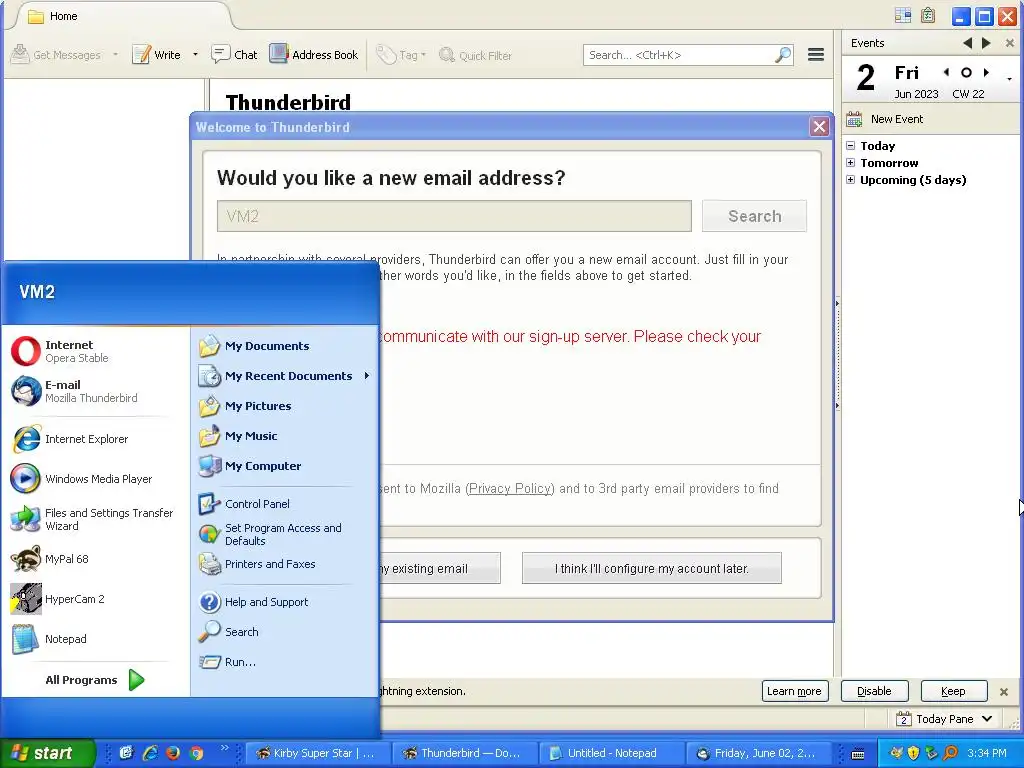Viewport: 1024px width, 768px height.
Task: Open the Thunderbird hamburger menu
Action: tap(816, 55)
